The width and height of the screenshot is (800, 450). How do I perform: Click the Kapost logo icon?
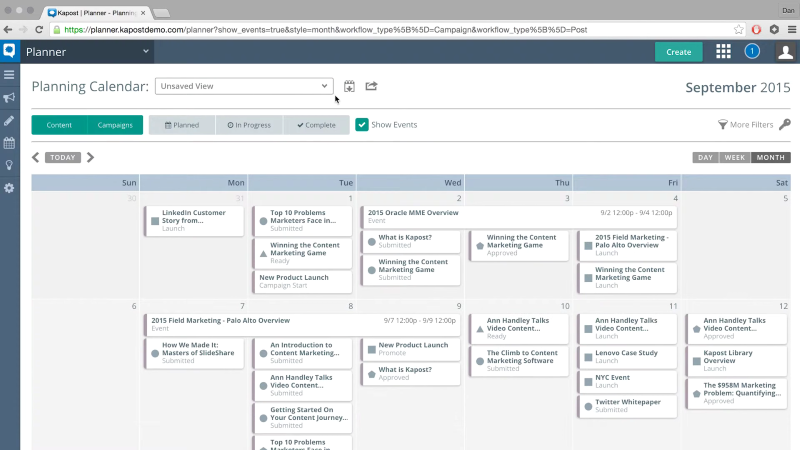click(x=9, y=51)
